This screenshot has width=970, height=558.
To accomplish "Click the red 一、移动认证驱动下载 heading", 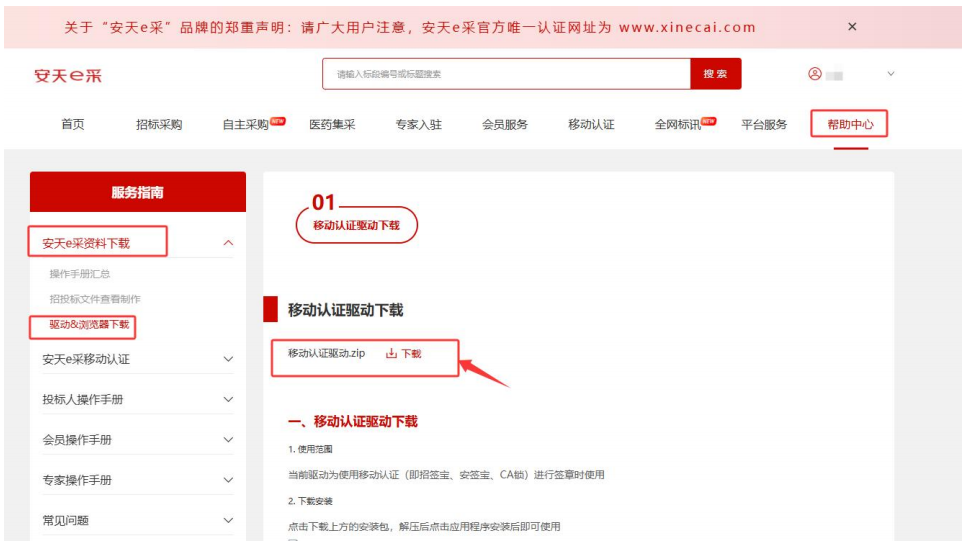I will point(353,421).
